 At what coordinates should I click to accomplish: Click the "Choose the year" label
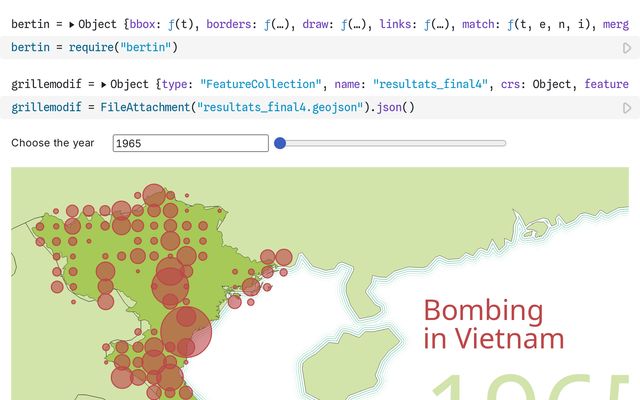(x=53, y=143)
